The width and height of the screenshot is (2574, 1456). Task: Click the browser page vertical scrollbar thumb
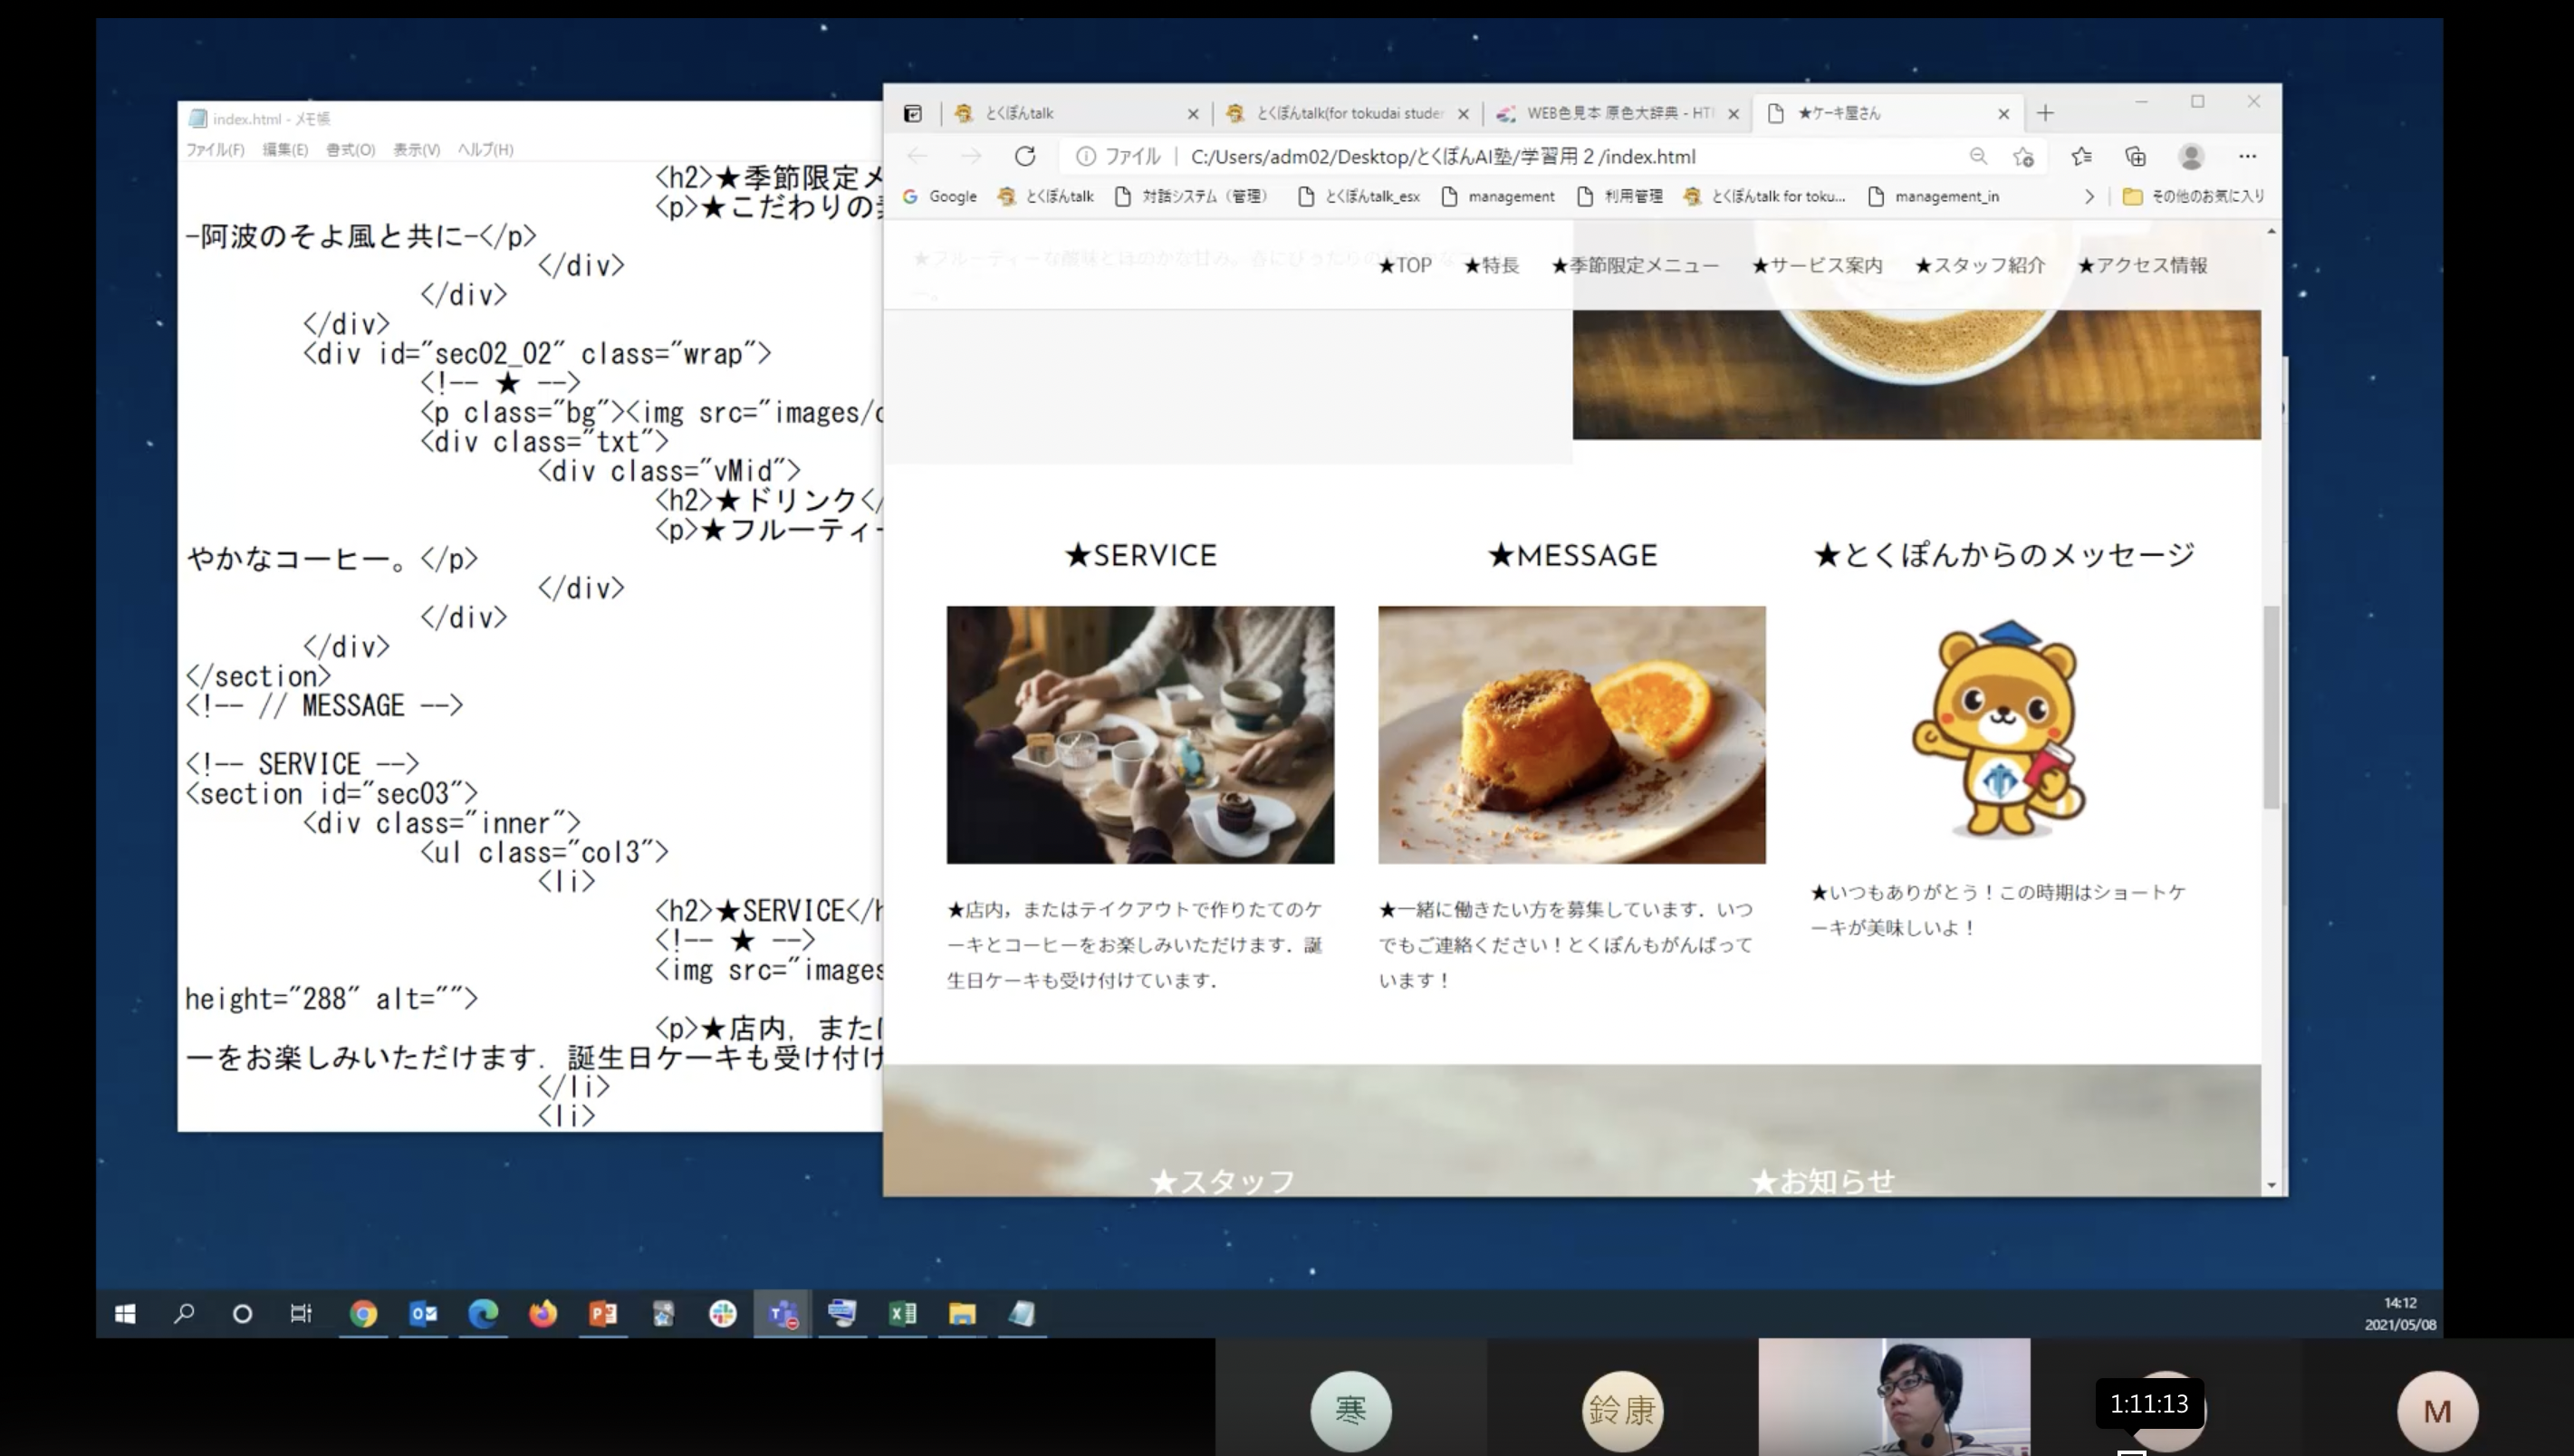[2271, 706]
